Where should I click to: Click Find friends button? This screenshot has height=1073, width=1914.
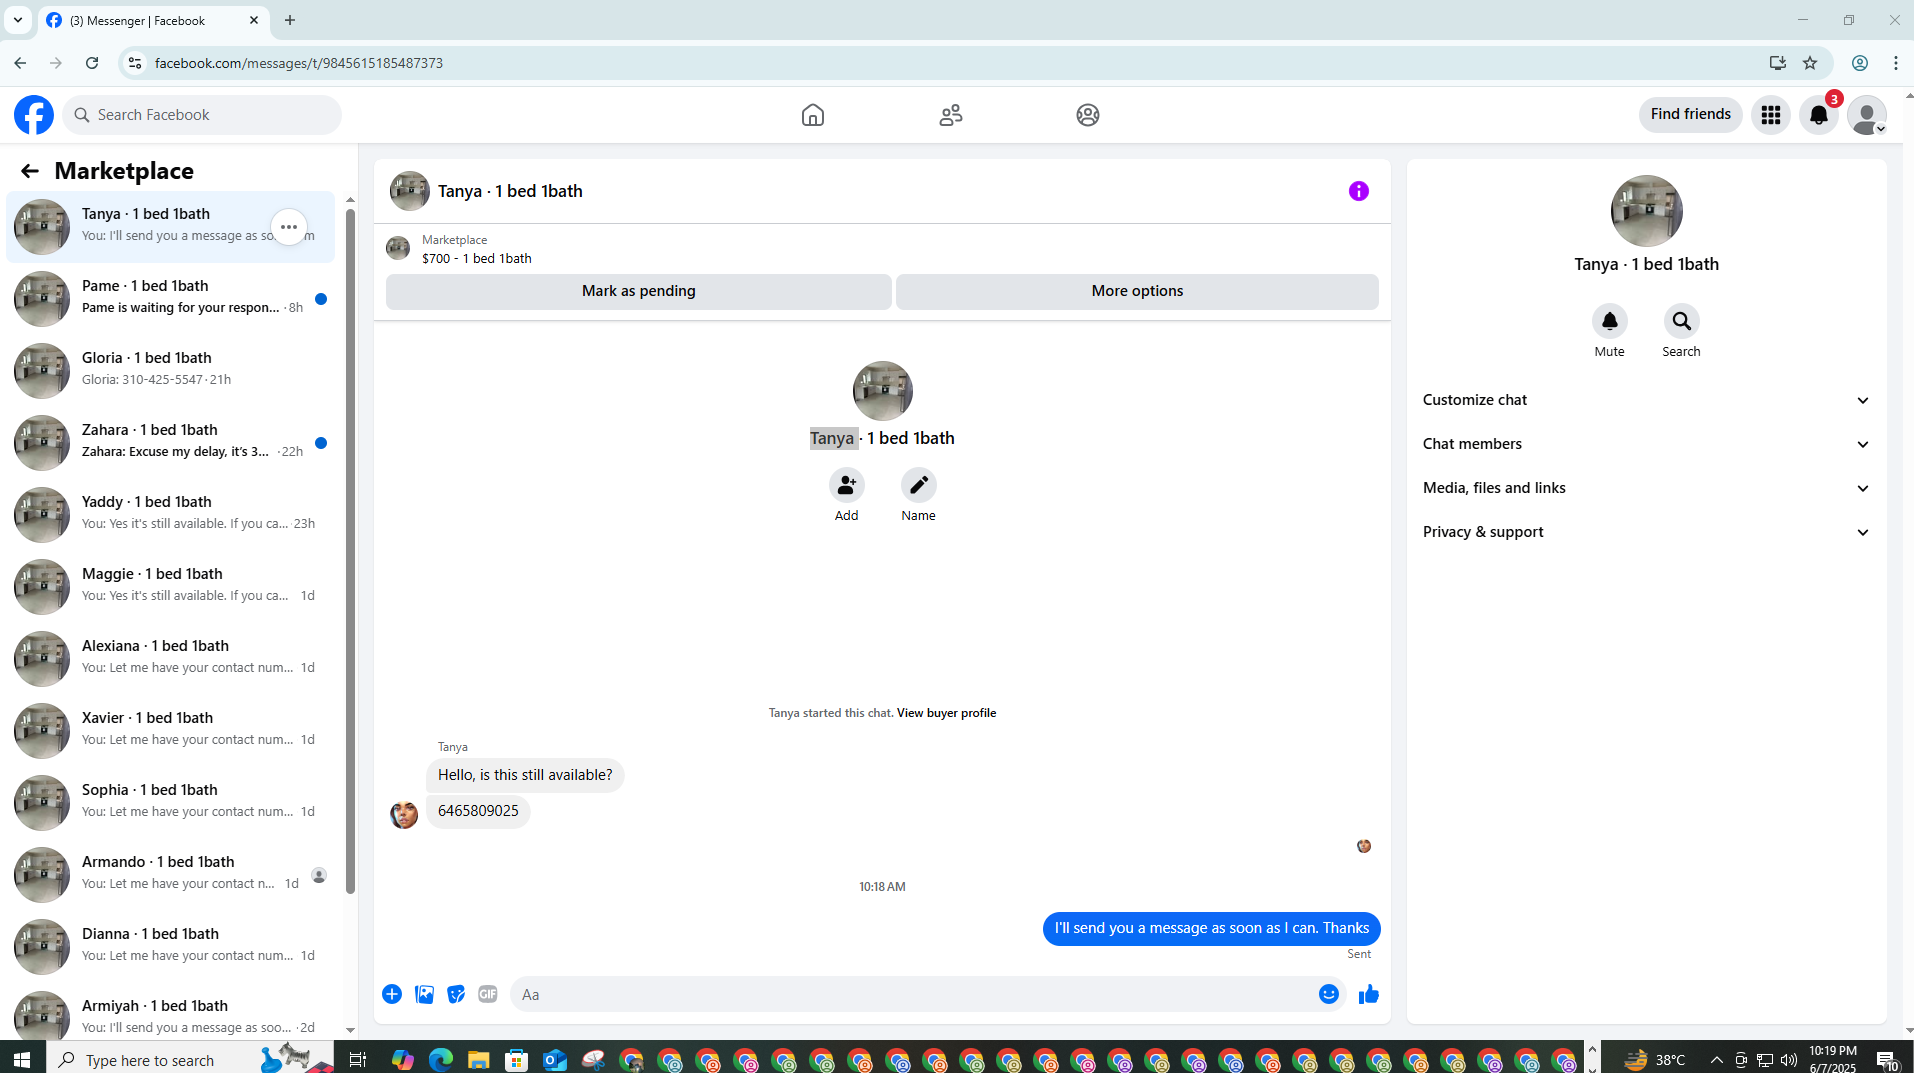1690,114
